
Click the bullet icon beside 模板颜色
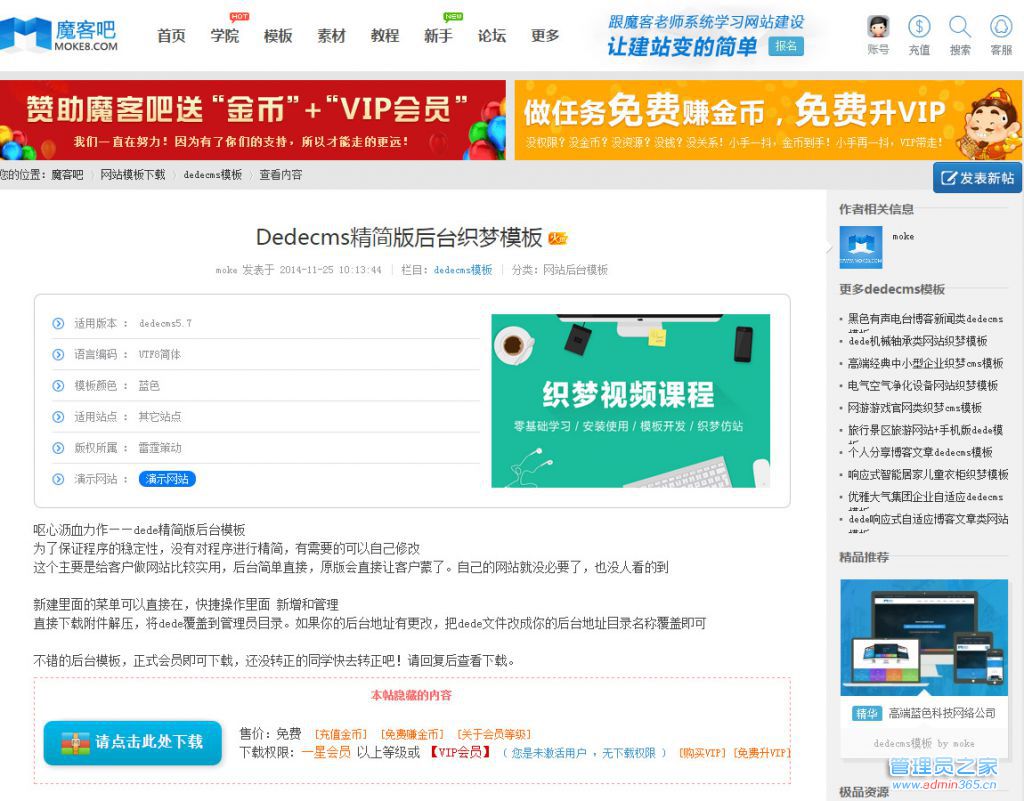[x=58, y=386]
